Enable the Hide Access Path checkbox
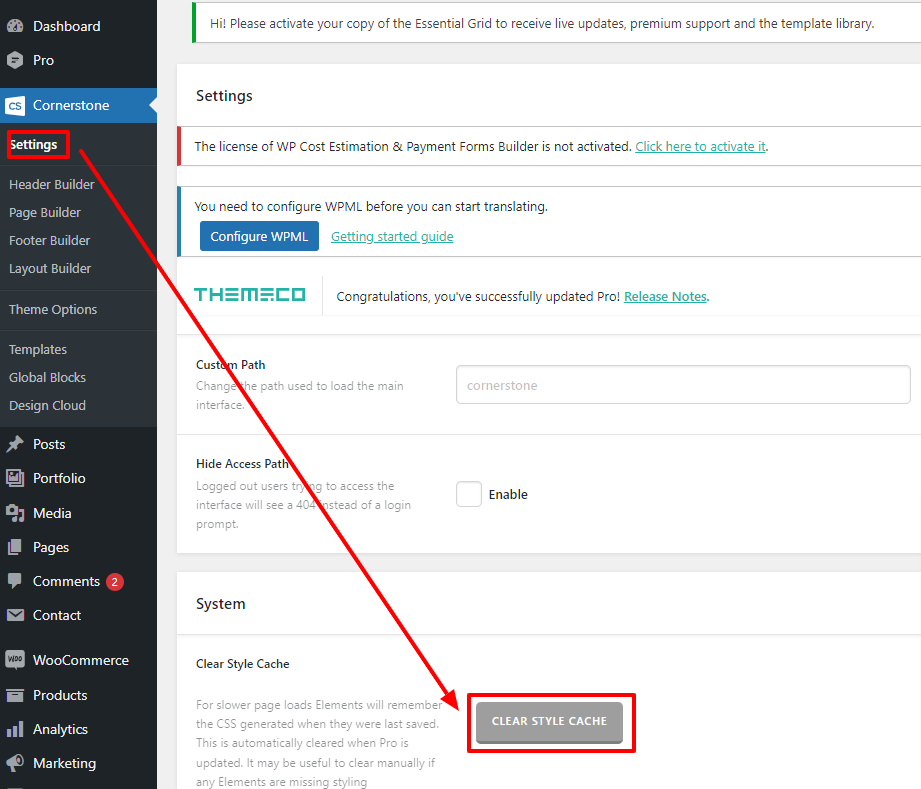Viewport: 921px width, 789px height. point(469,494)
